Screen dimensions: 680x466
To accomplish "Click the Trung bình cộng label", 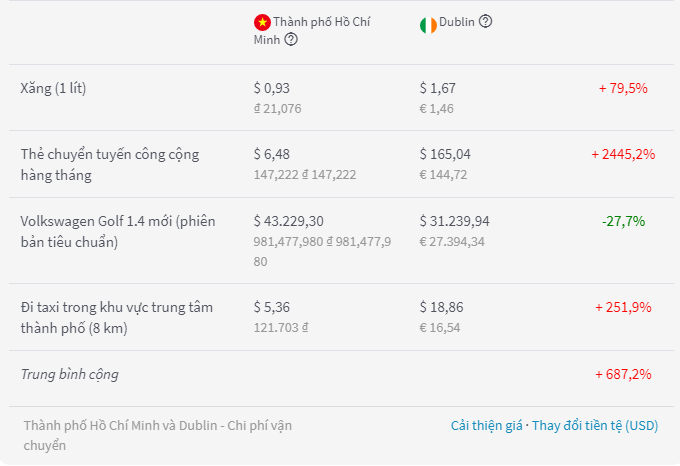I will coord(69,374).
